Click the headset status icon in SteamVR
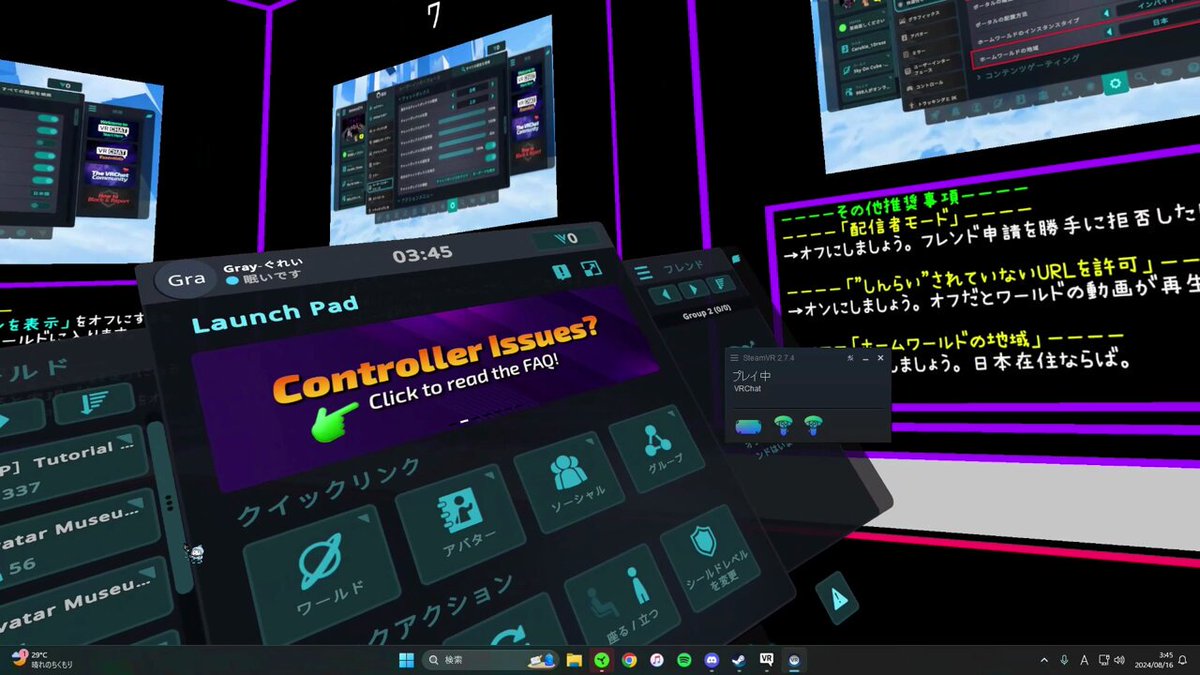The image size is (1200, 675). (x=749, y=426)
